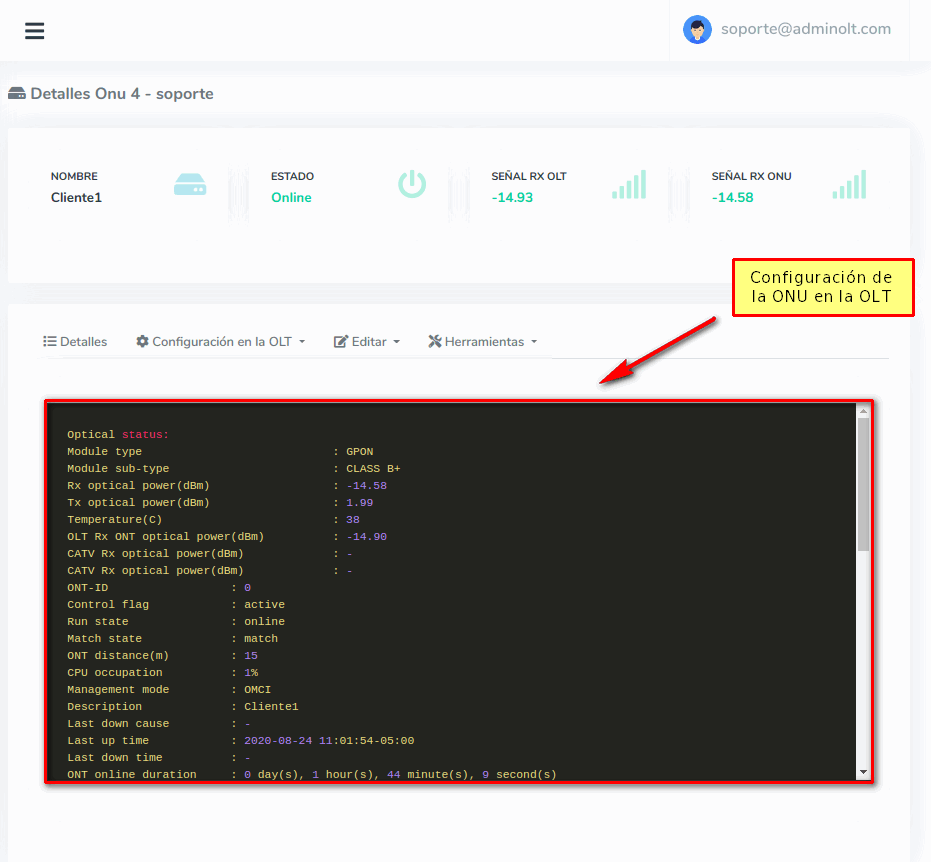This screenshot has height=862, width=931.
Task: Click the Cliente1 name in the summary card
Action: 76,198
